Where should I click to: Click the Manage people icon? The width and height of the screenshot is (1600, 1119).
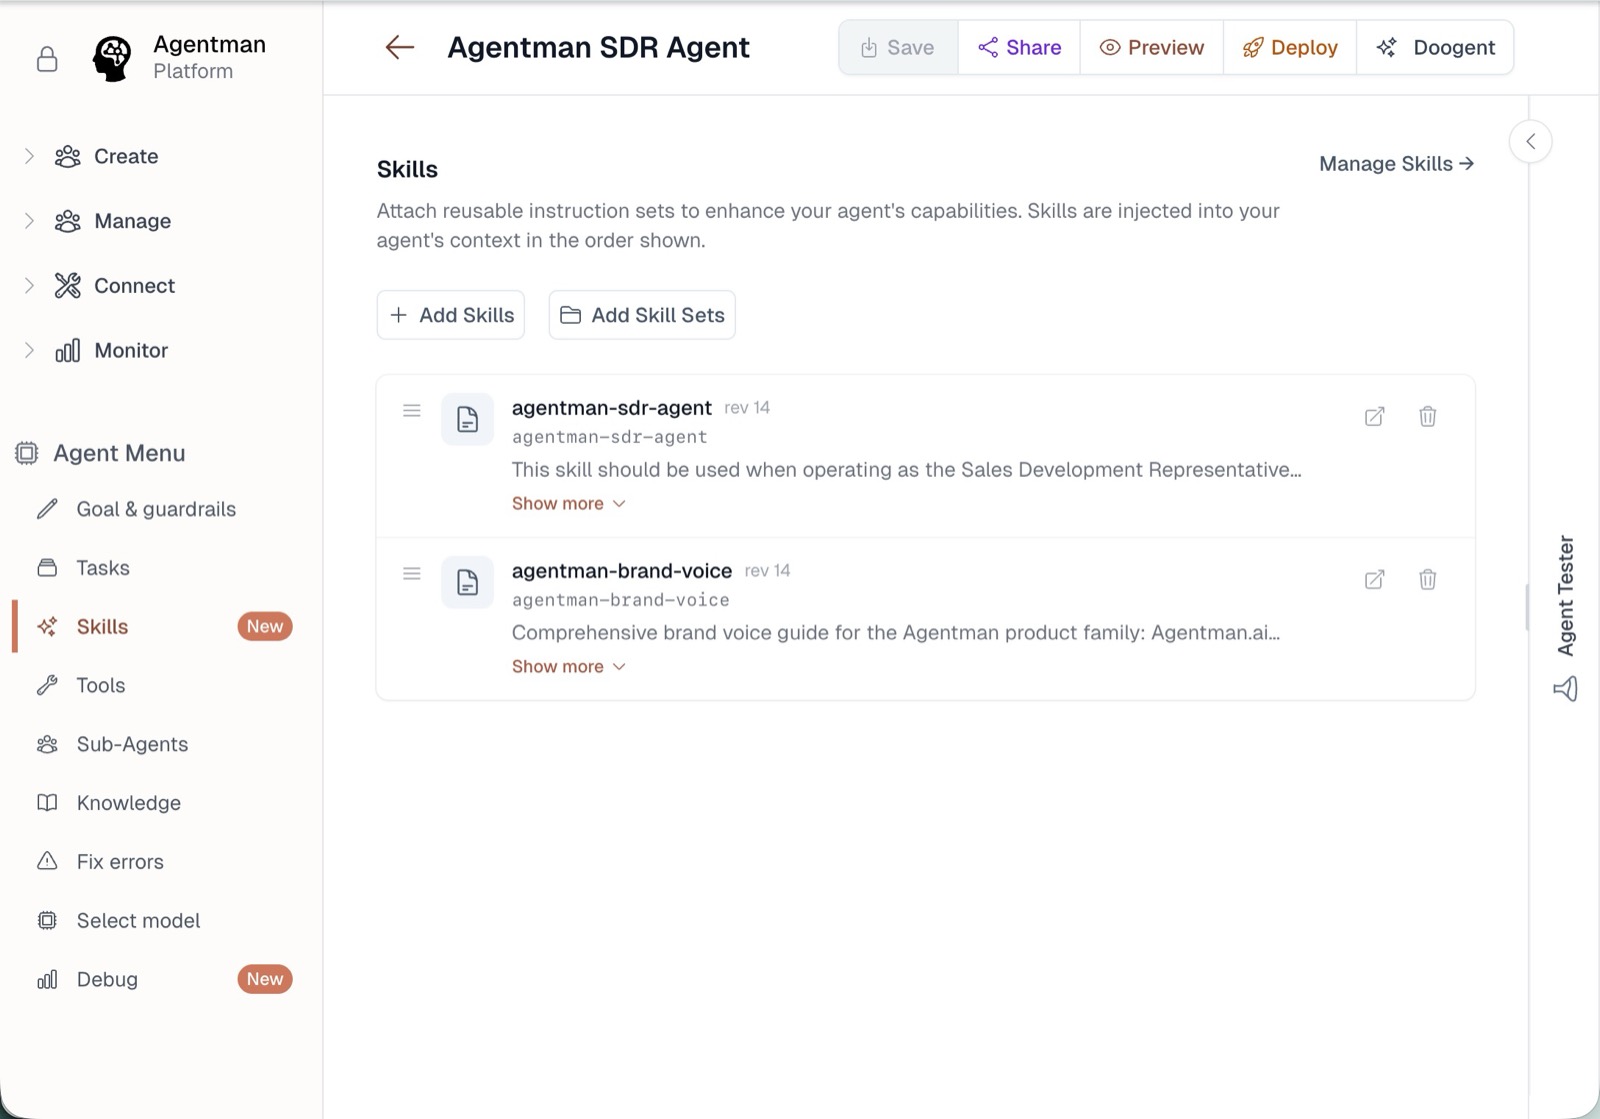(67, 221)
